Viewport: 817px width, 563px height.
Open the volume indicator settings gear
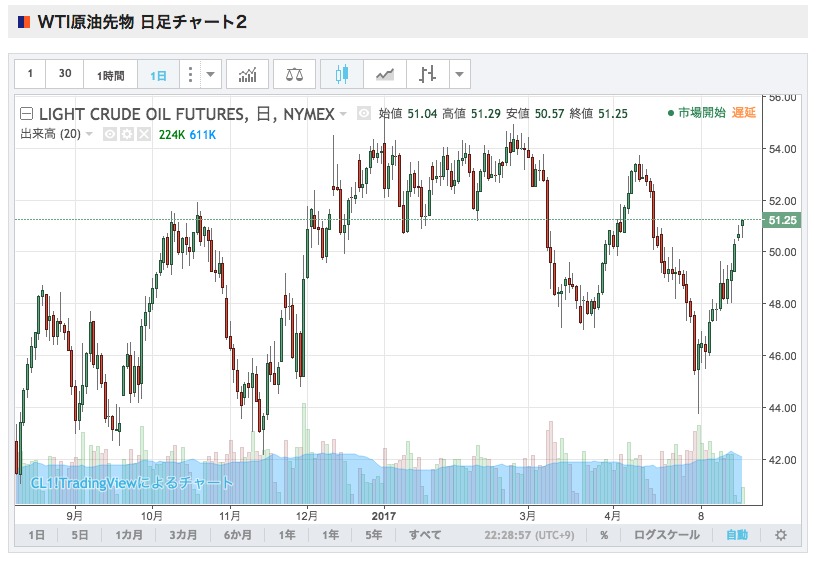(x=127, y=135)
